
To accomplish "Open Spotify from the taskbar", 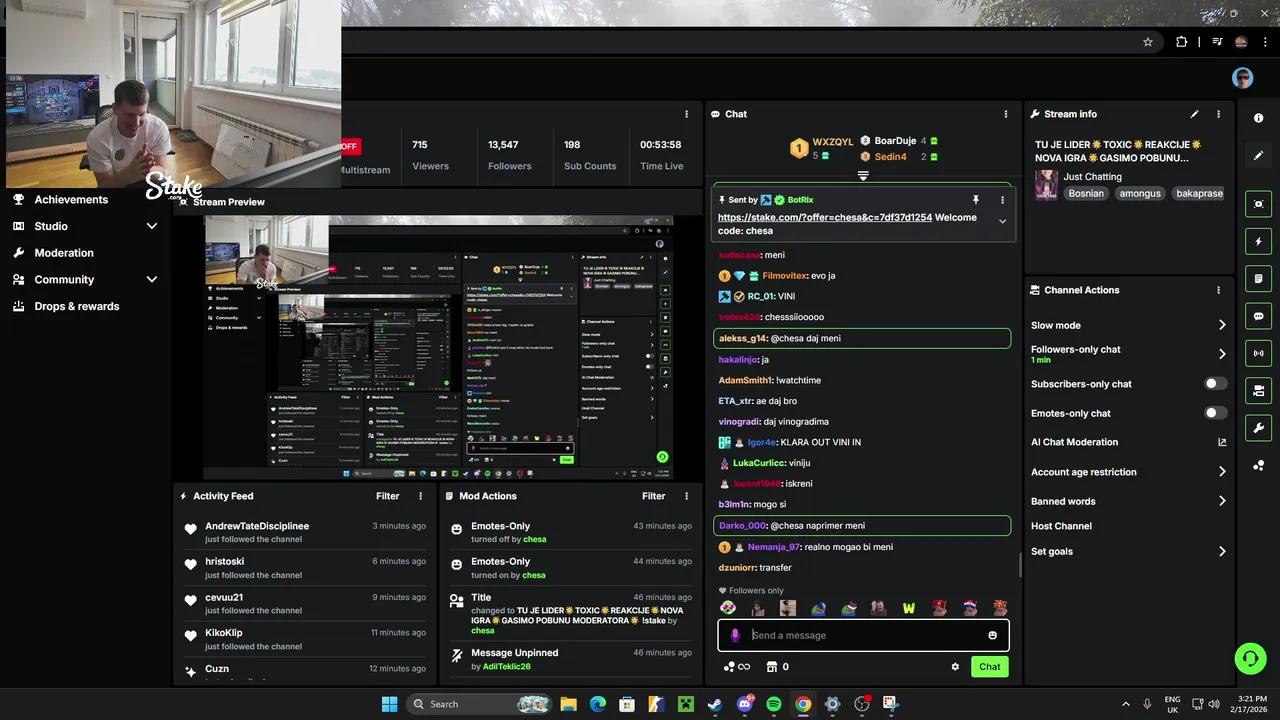I will click(774, 704).
